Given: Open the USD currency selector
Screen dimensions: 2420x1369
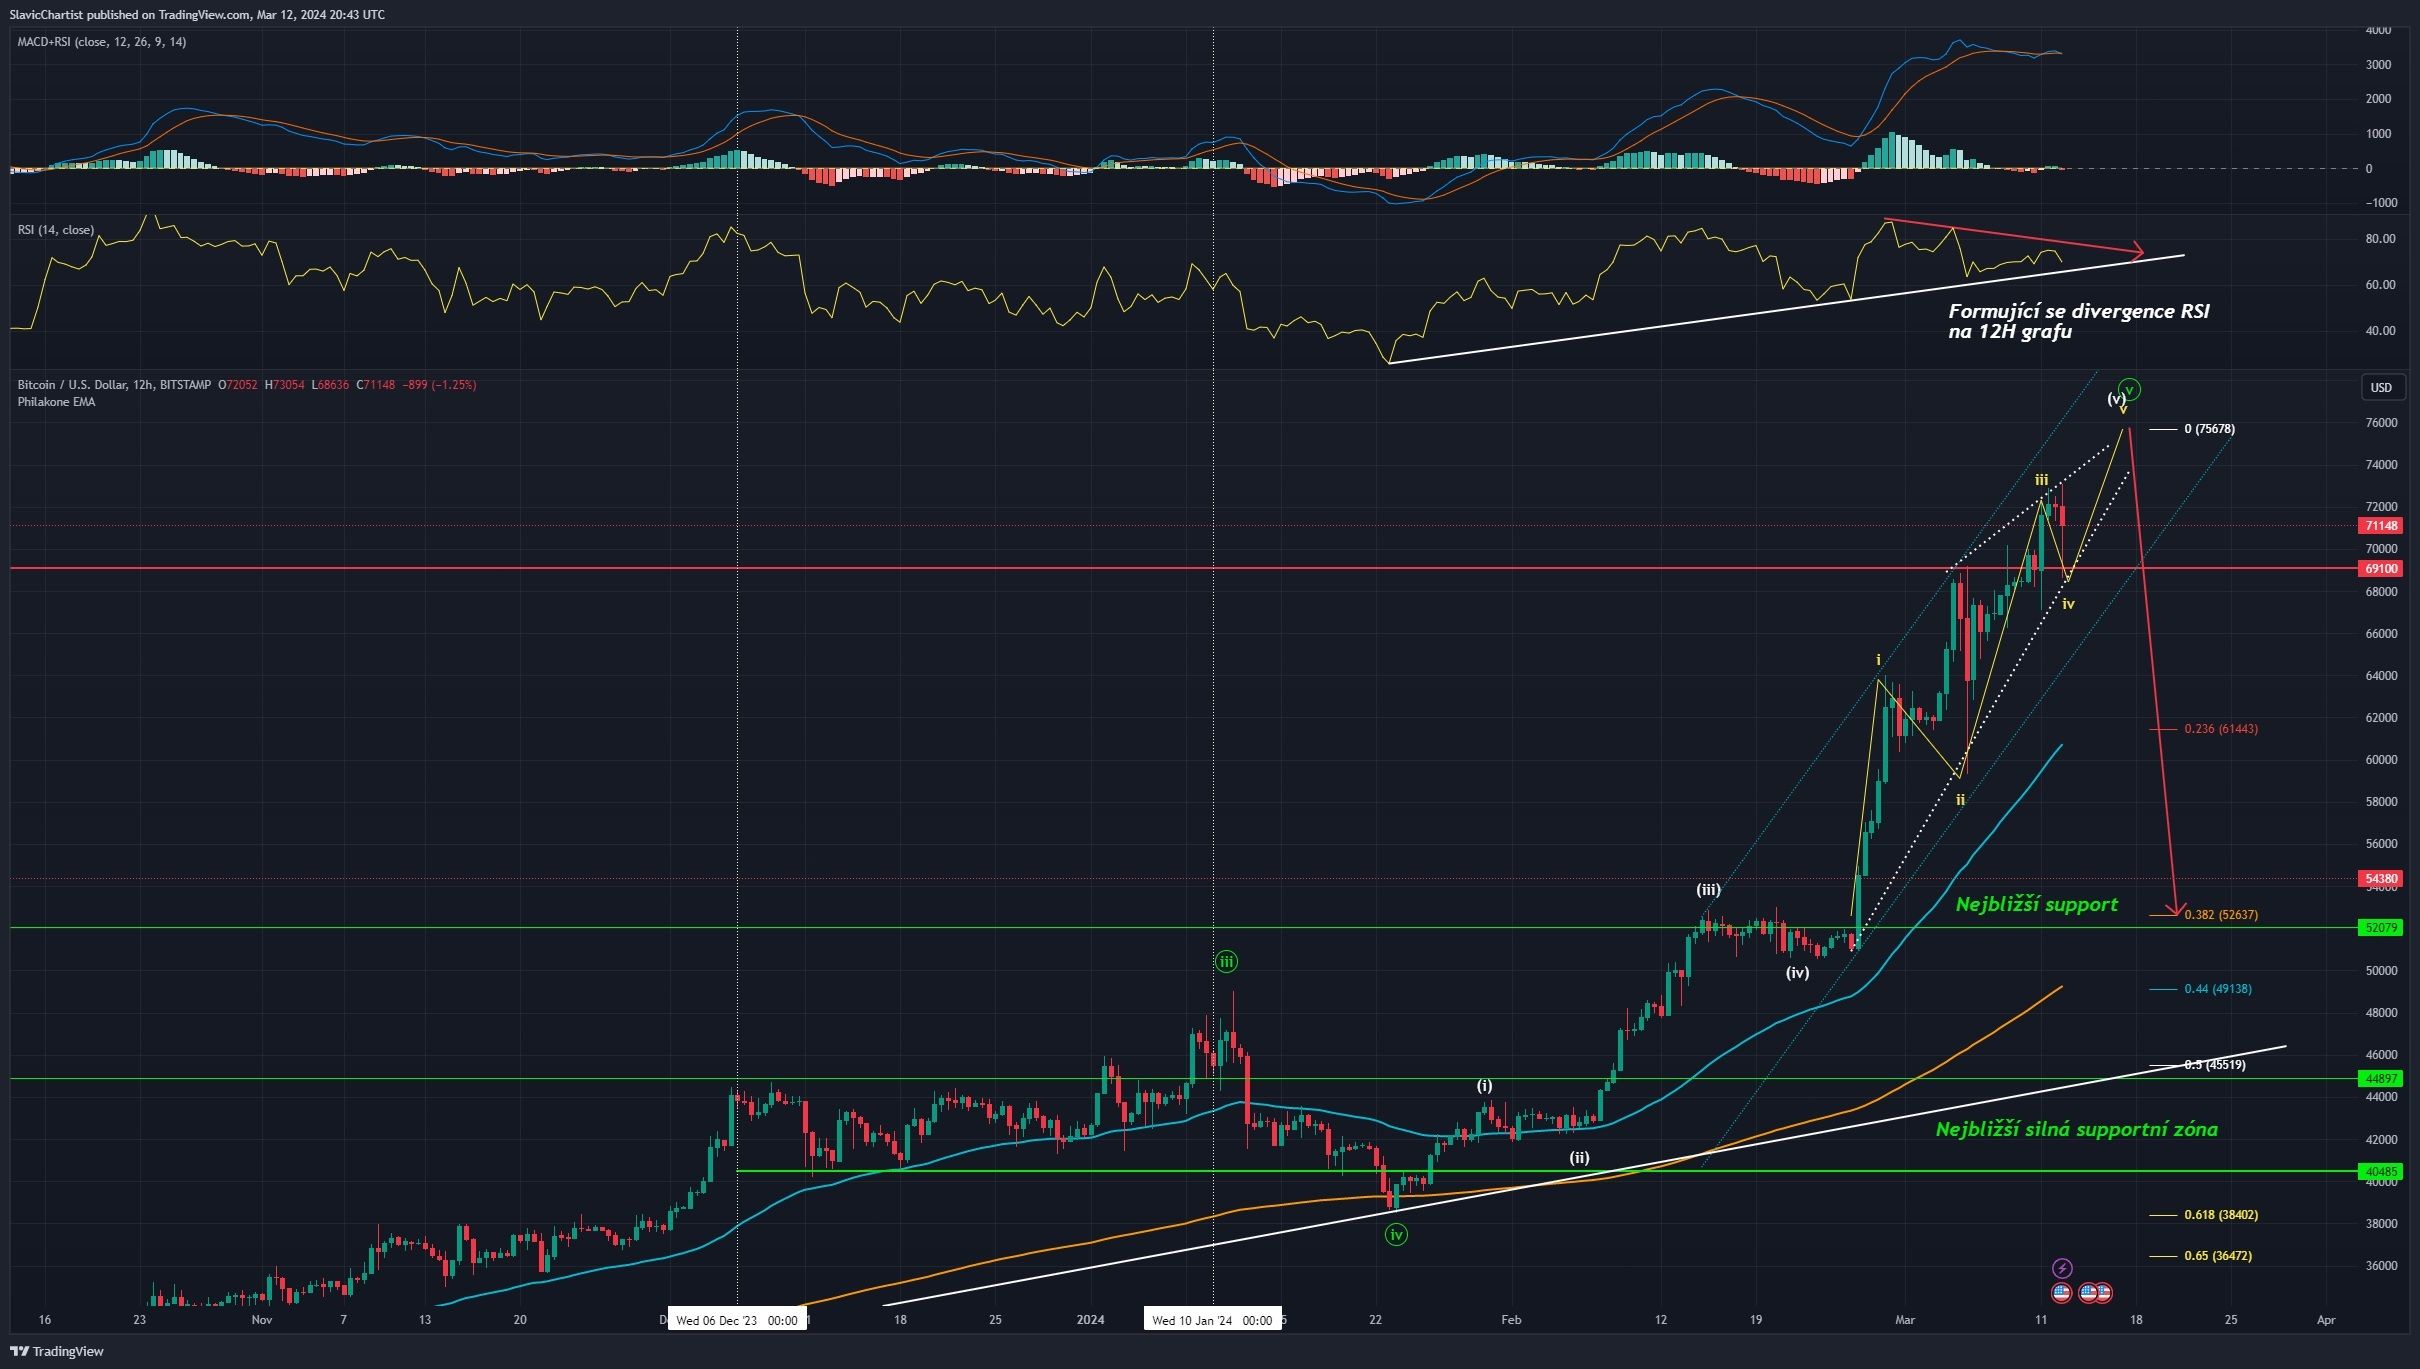Looking at the screenshot, I should tap(2381, 388).
